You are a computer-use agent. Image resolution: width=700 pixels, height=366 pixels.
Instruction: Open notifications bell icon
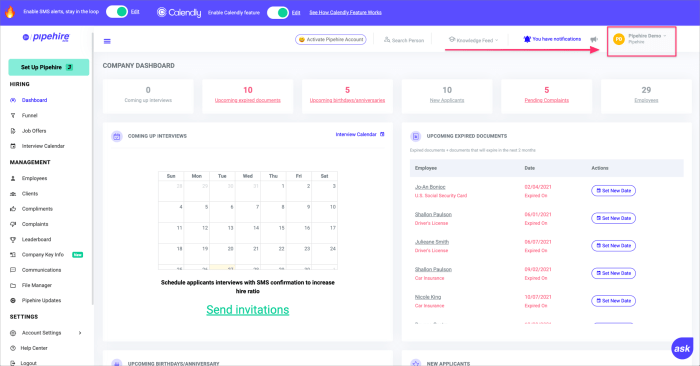click(x=527, y=39)
